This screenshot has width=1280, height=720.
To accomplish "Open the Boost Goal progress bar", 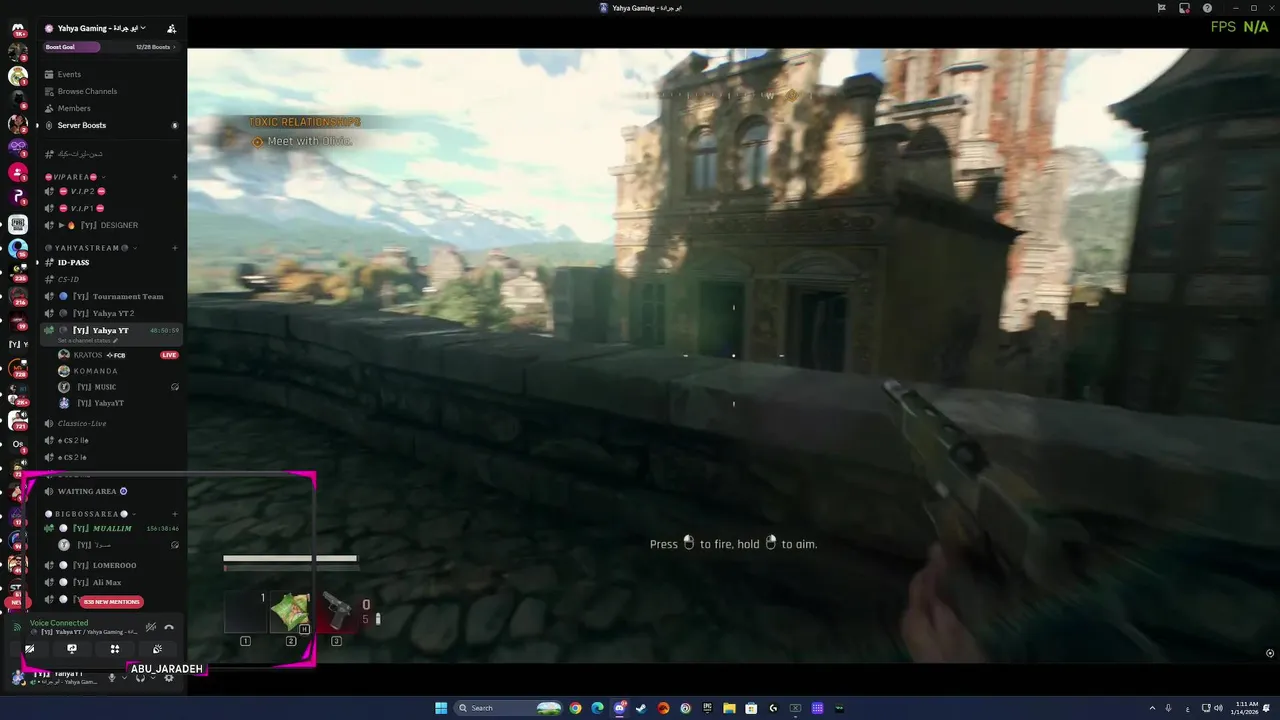I will coord(110,47).
